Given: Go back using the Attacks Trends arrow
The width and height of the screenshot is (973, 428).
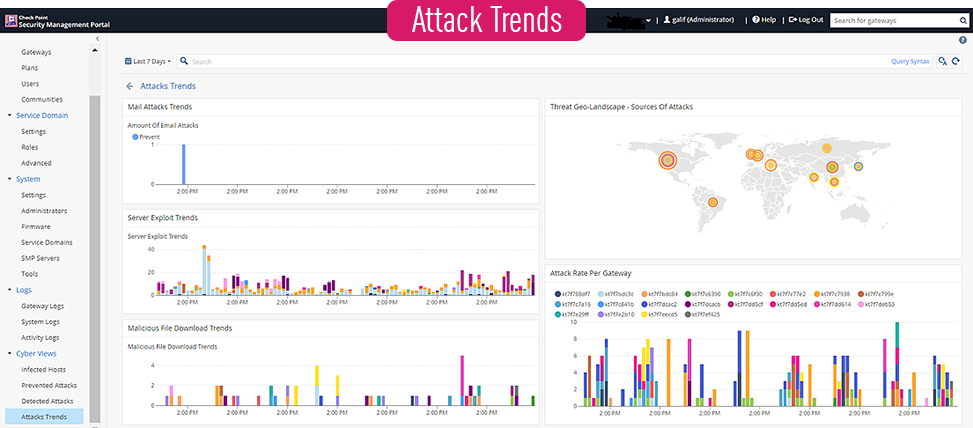Looking at the screenshot, I should coord(129,86).
